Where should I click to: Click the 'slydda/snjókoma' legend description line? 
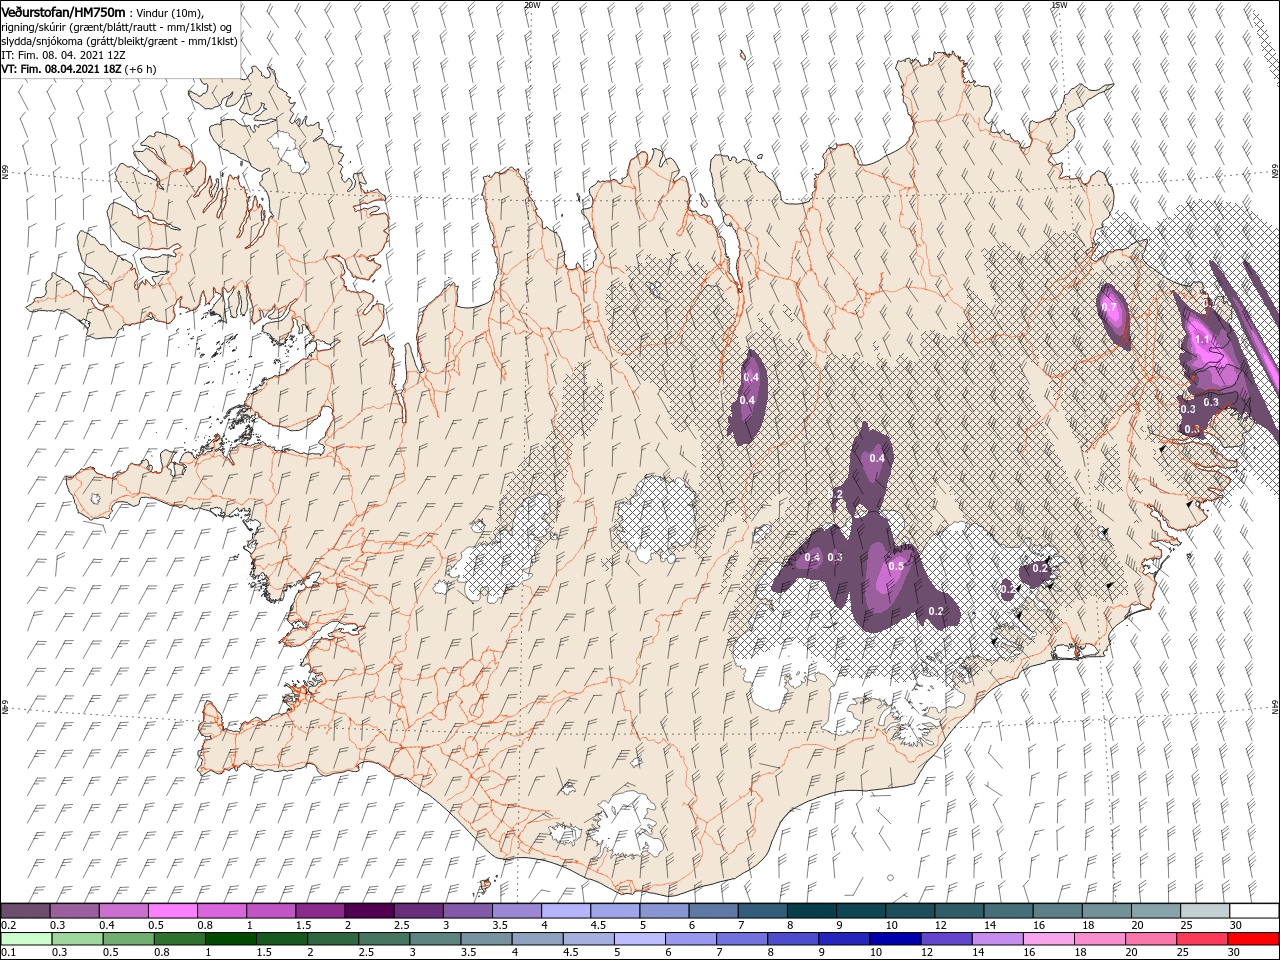[x=119, y=41]
